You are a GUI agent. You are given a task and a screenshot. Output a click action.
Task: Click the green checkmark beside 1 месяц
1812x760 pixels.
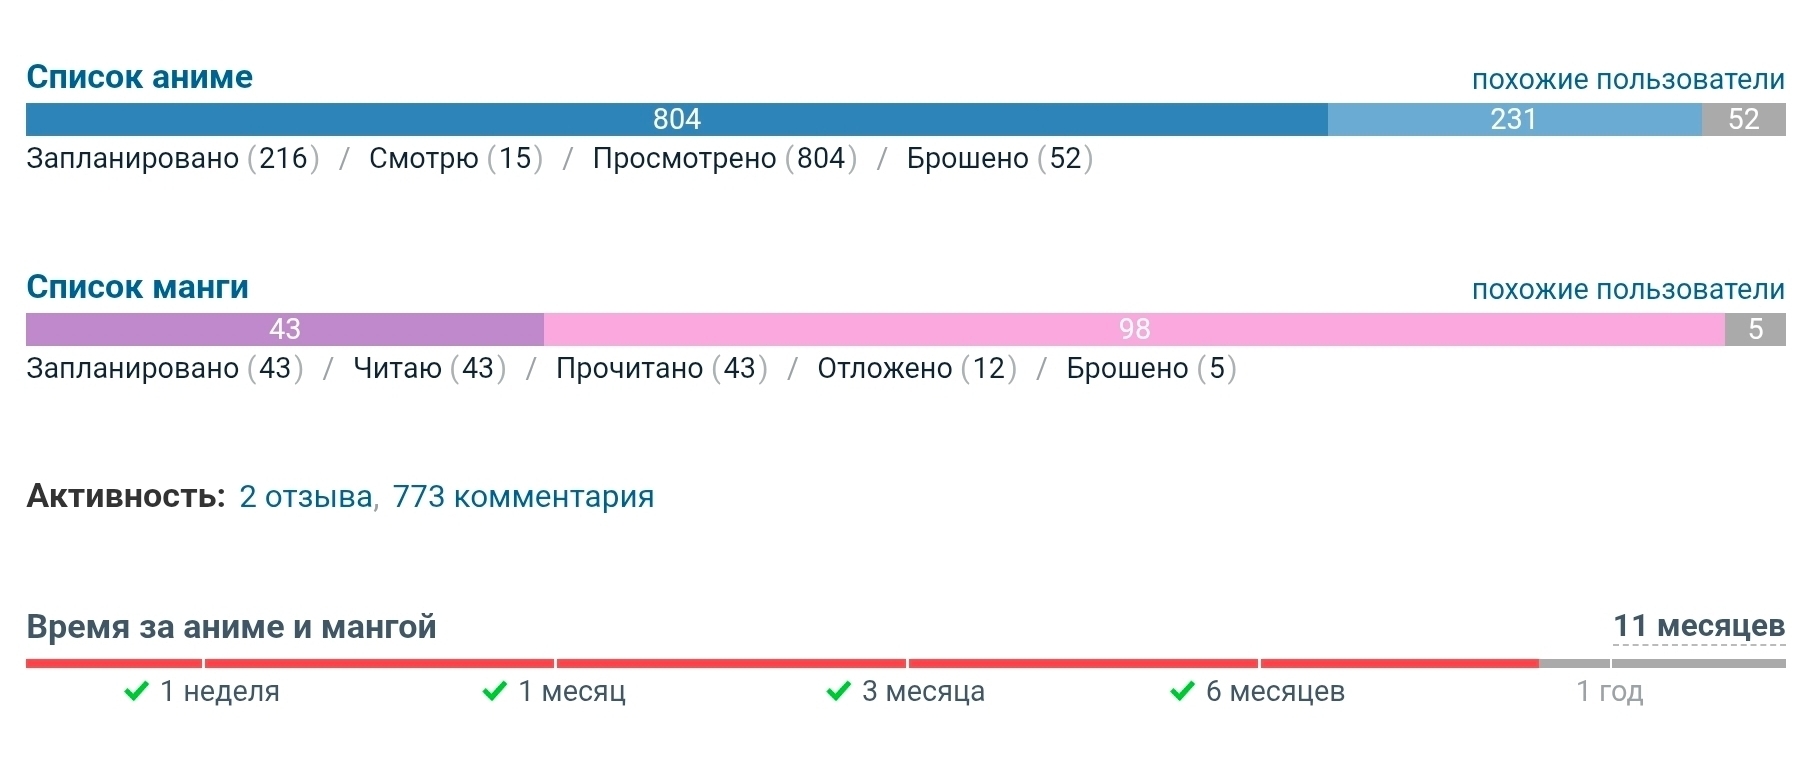click(494, 691)
